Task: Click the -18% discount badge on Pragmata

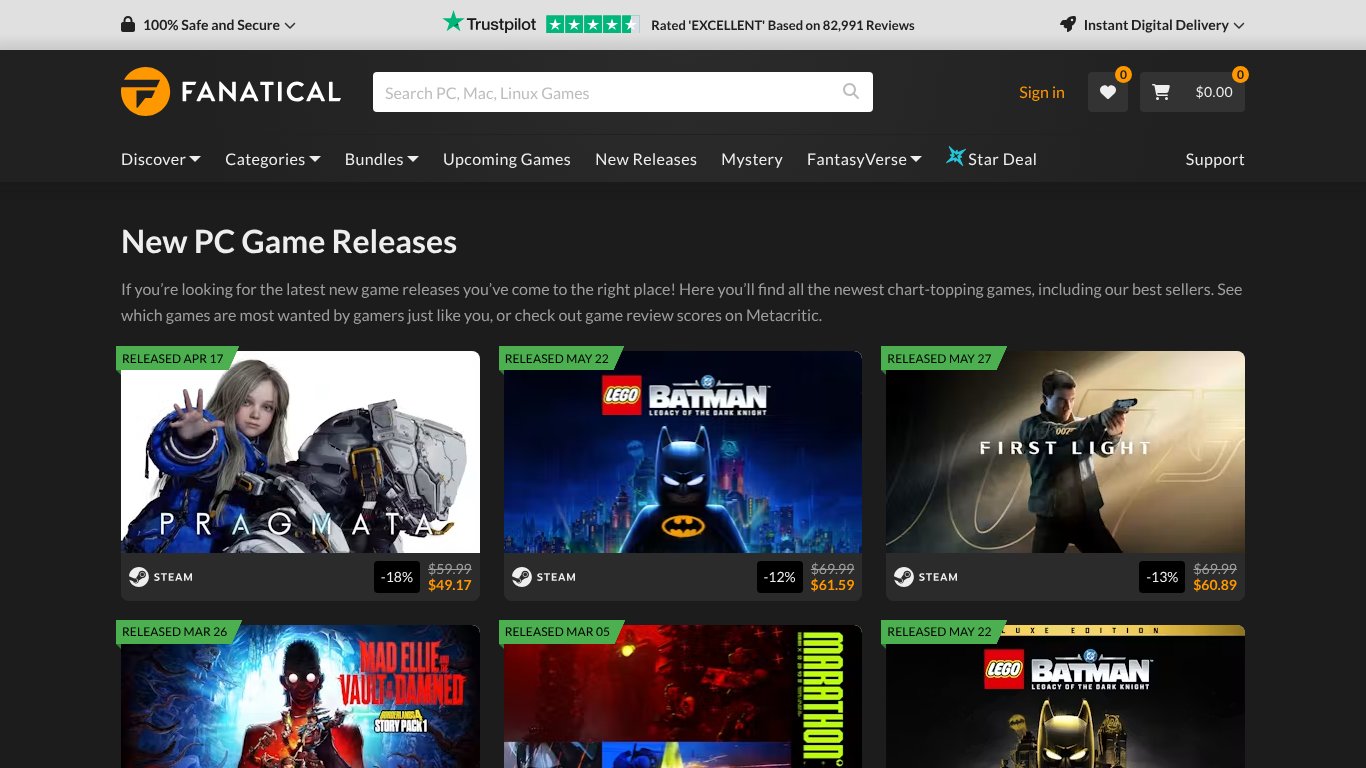Action: [x=397, y=577]
